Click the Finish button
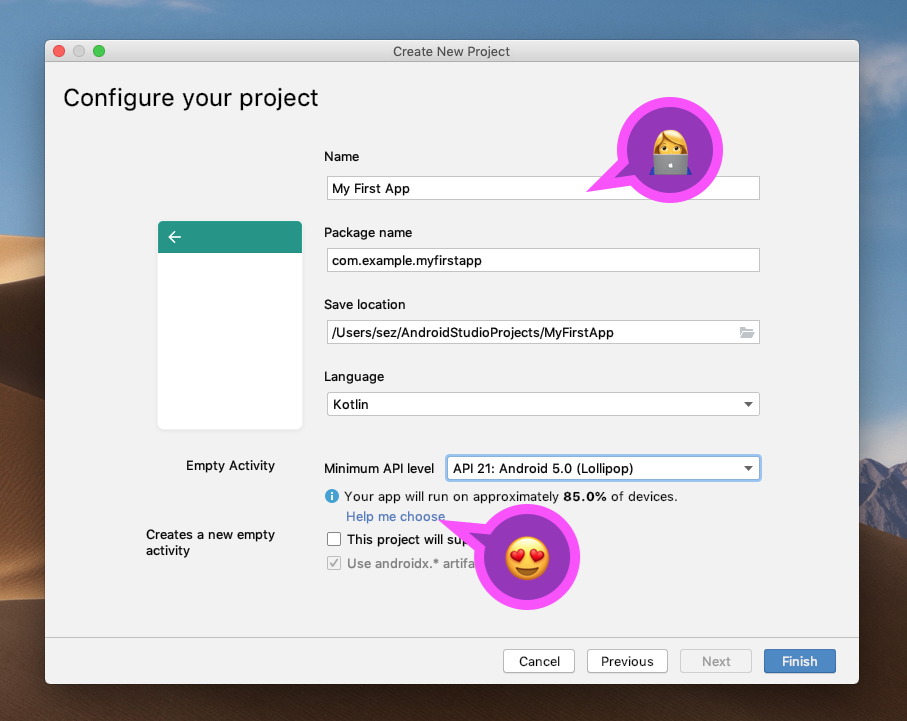Viewport: 907px width, 721px height. coord(799,661)
